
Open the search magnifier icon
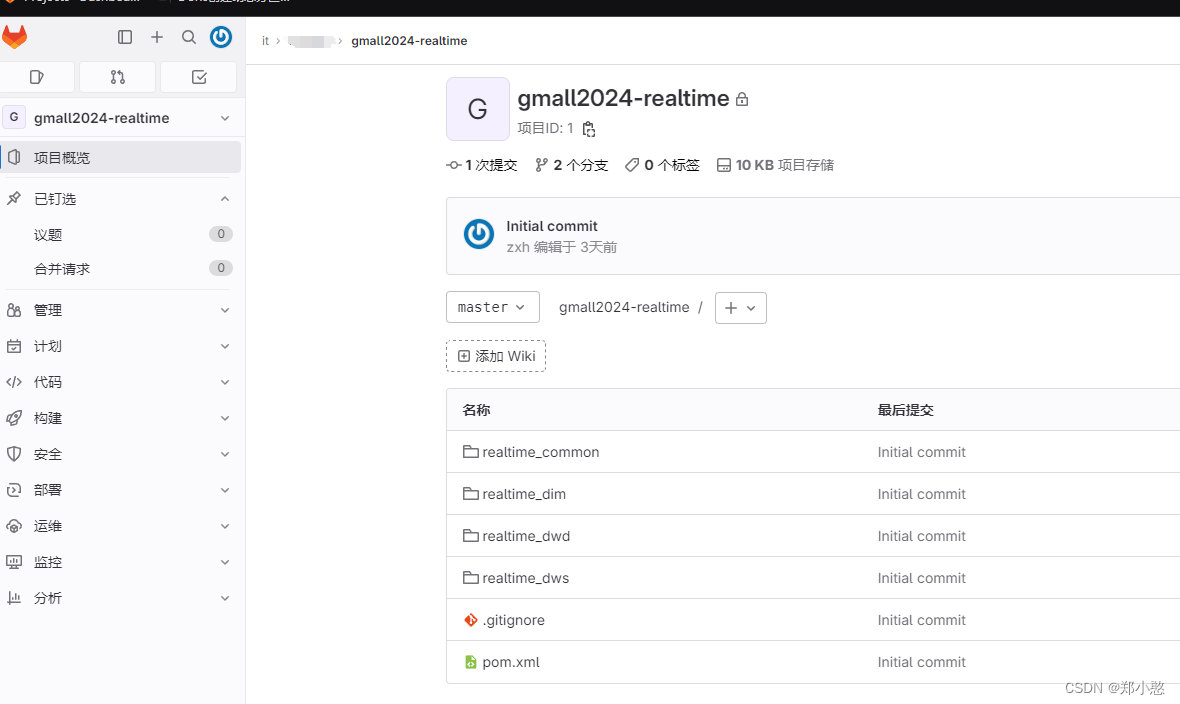pyautogui.click(x=189, y=37)
